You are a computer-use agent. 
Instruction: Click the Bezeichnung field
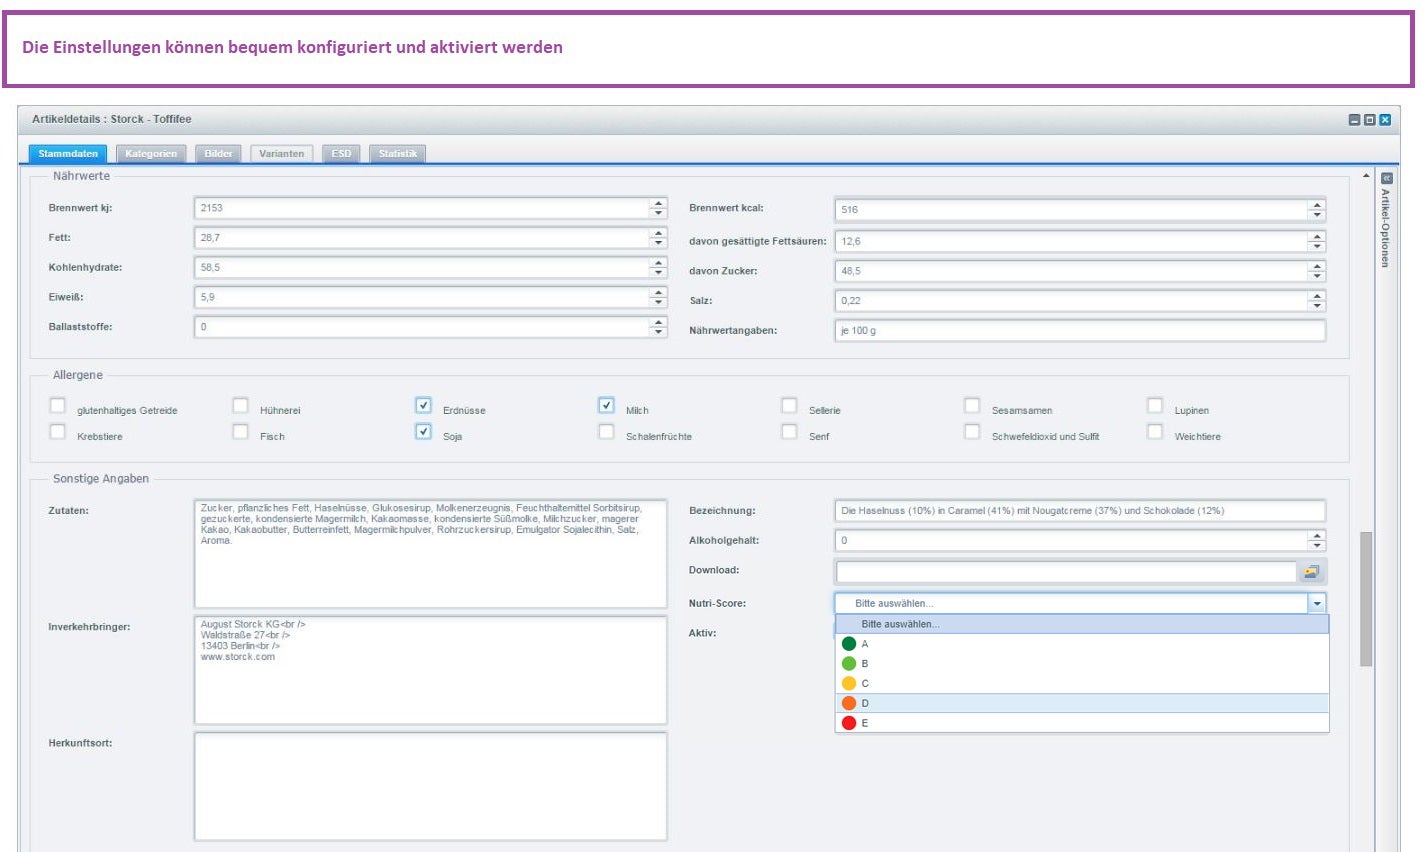click(x=1080, y=511)
